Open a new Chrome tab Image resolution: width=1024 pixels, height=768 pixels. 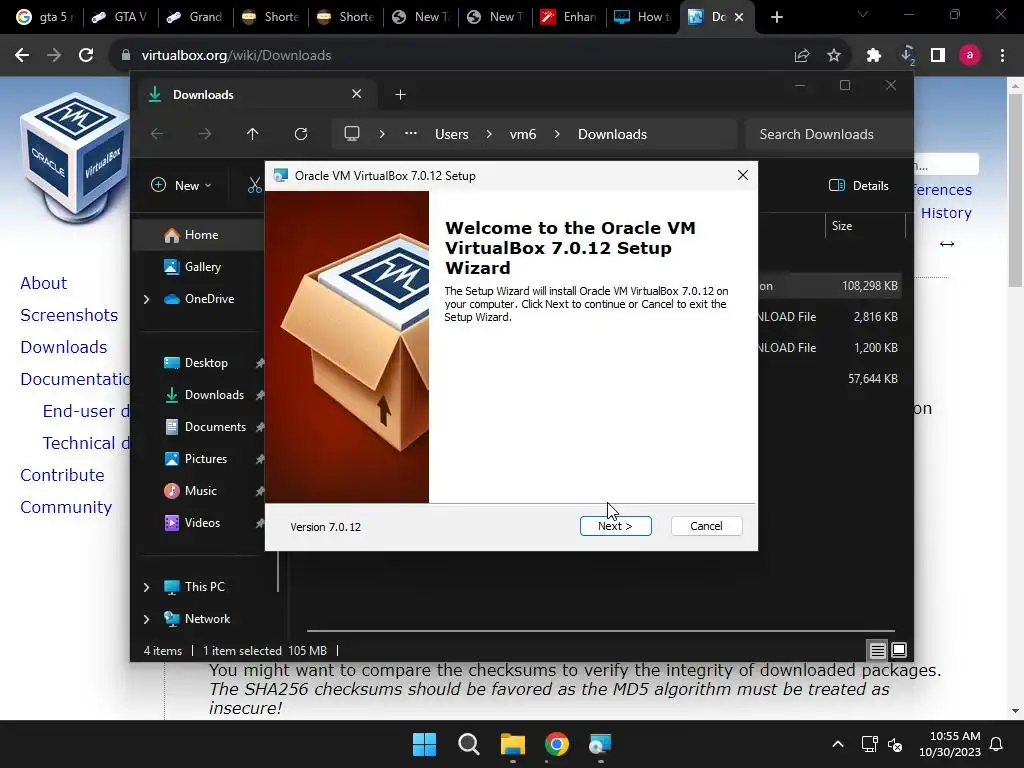[776, 17]
